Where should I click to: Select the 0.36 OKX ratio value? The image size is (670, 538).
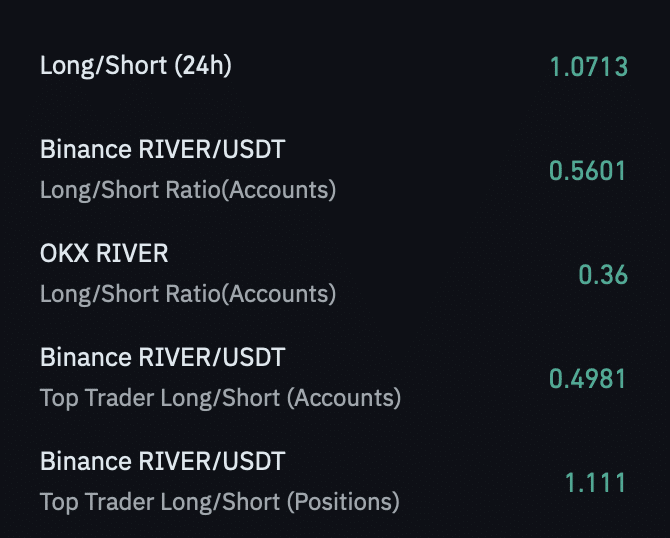[603, 275]
